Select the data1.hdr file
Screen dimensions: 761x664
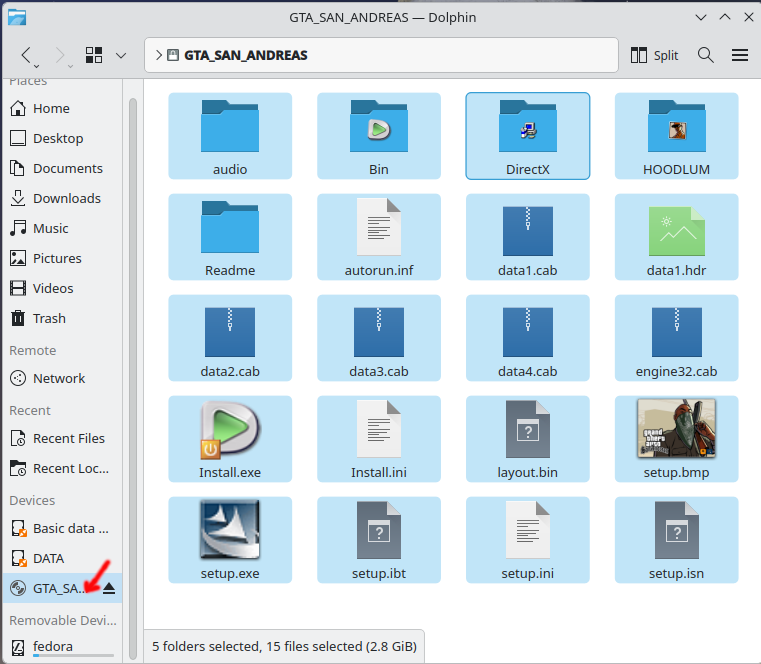677,237
